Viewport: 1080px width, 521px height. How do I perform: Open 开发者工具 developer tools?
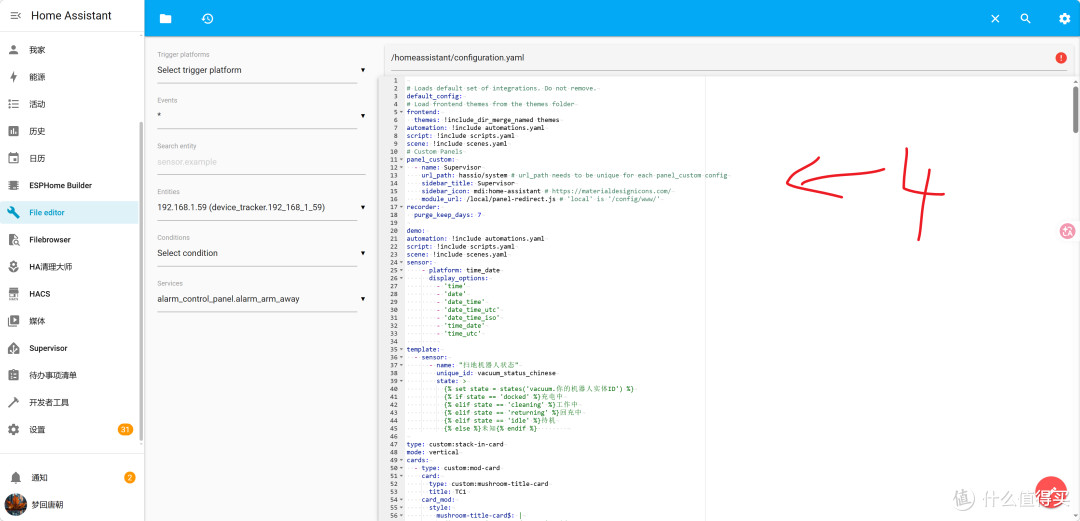coord(69,402)
